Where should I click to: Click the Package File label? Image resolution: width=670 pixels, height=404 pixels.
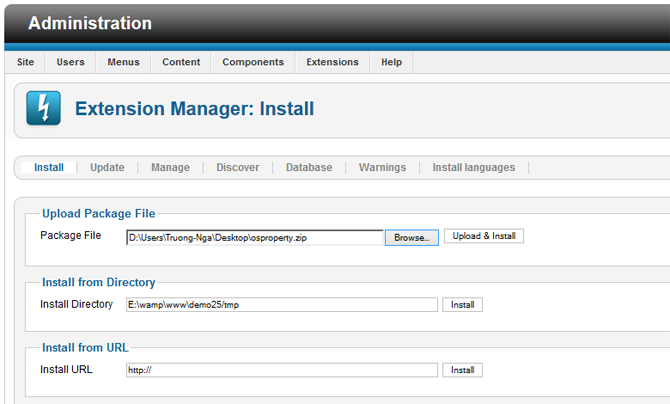click(71, 236)
